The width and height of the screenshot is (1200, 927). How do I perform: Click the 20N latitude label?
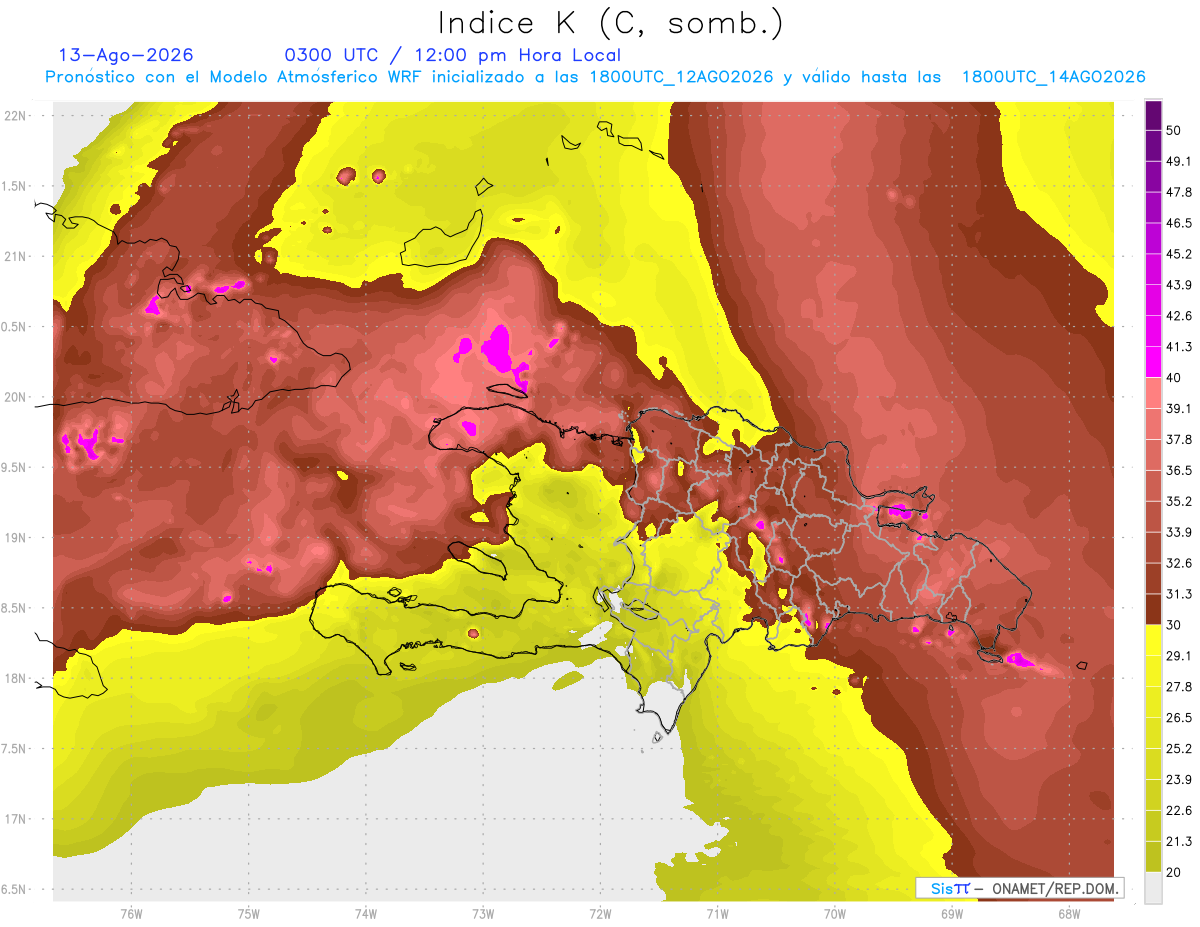coord(14,397)
